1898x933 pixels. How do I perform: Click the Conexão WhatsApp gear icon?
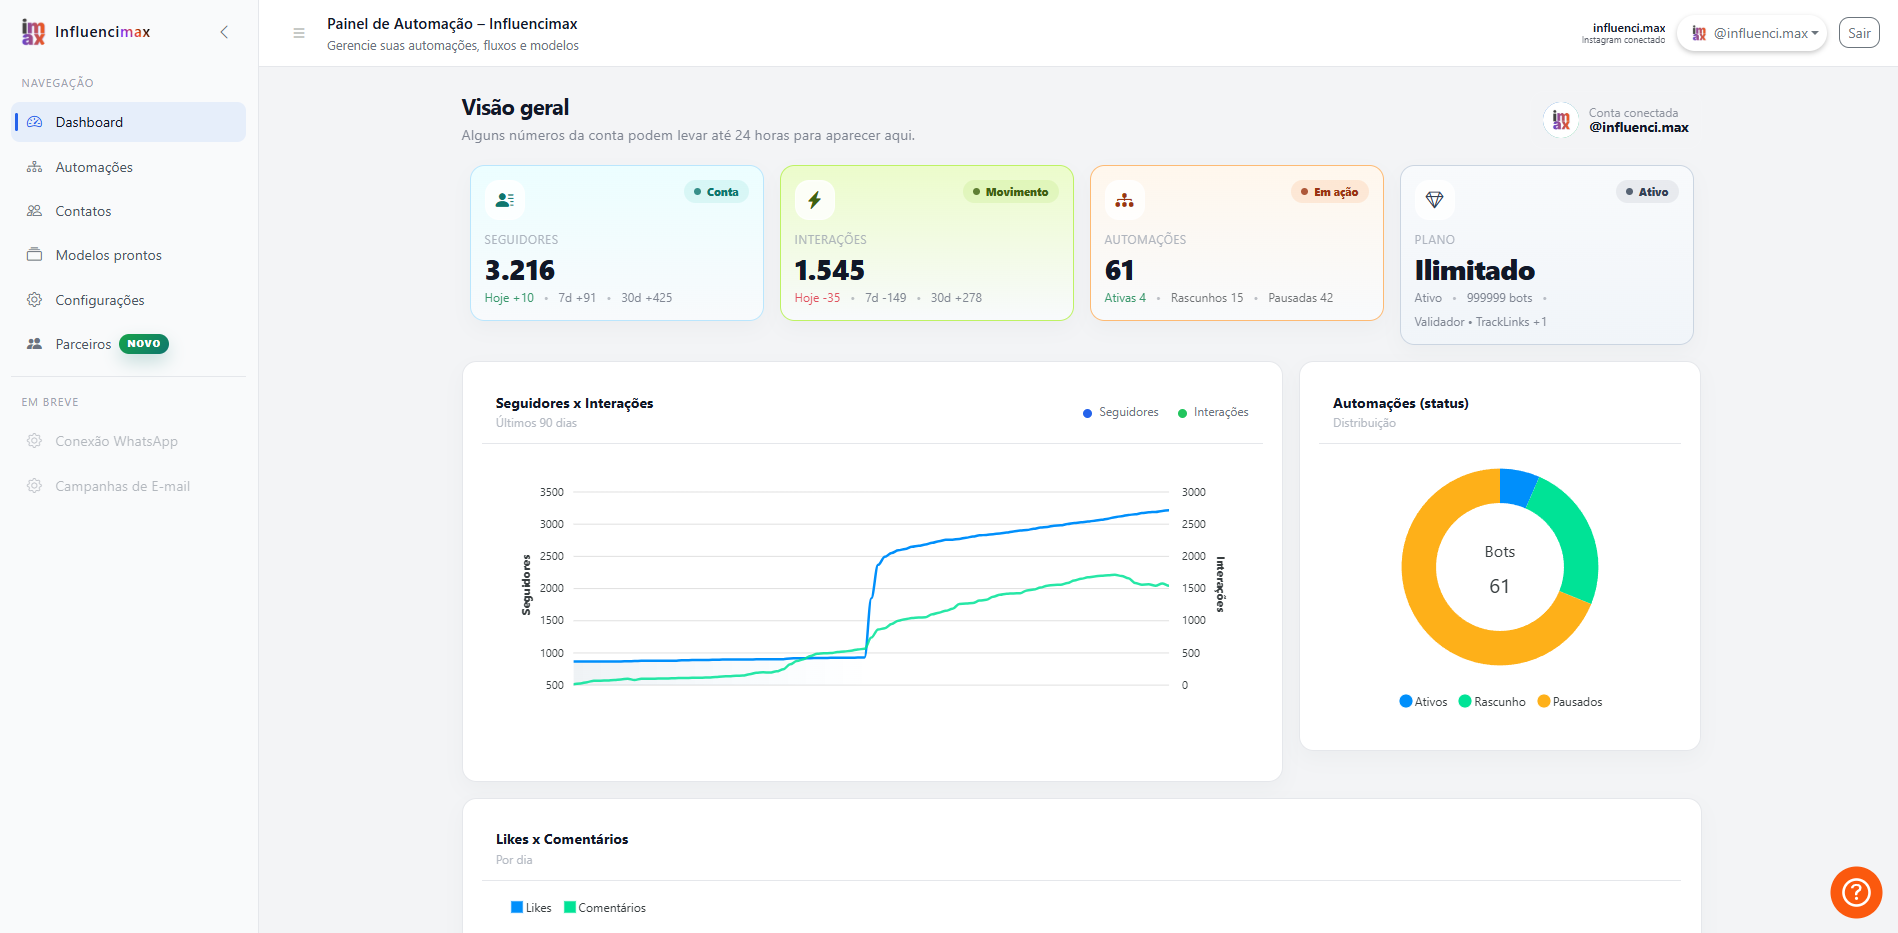click(x=35, y=441)
